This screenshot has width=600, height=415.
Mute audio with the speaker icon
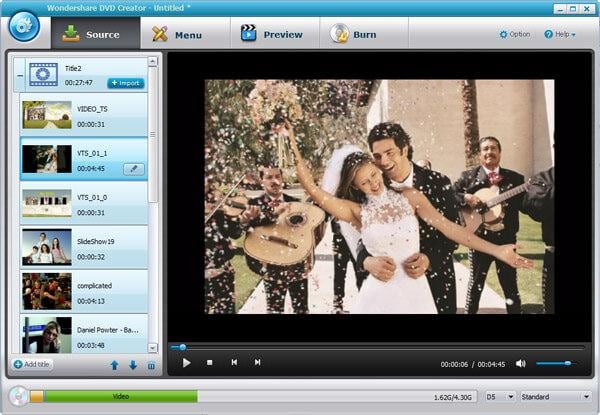(520, 363)
